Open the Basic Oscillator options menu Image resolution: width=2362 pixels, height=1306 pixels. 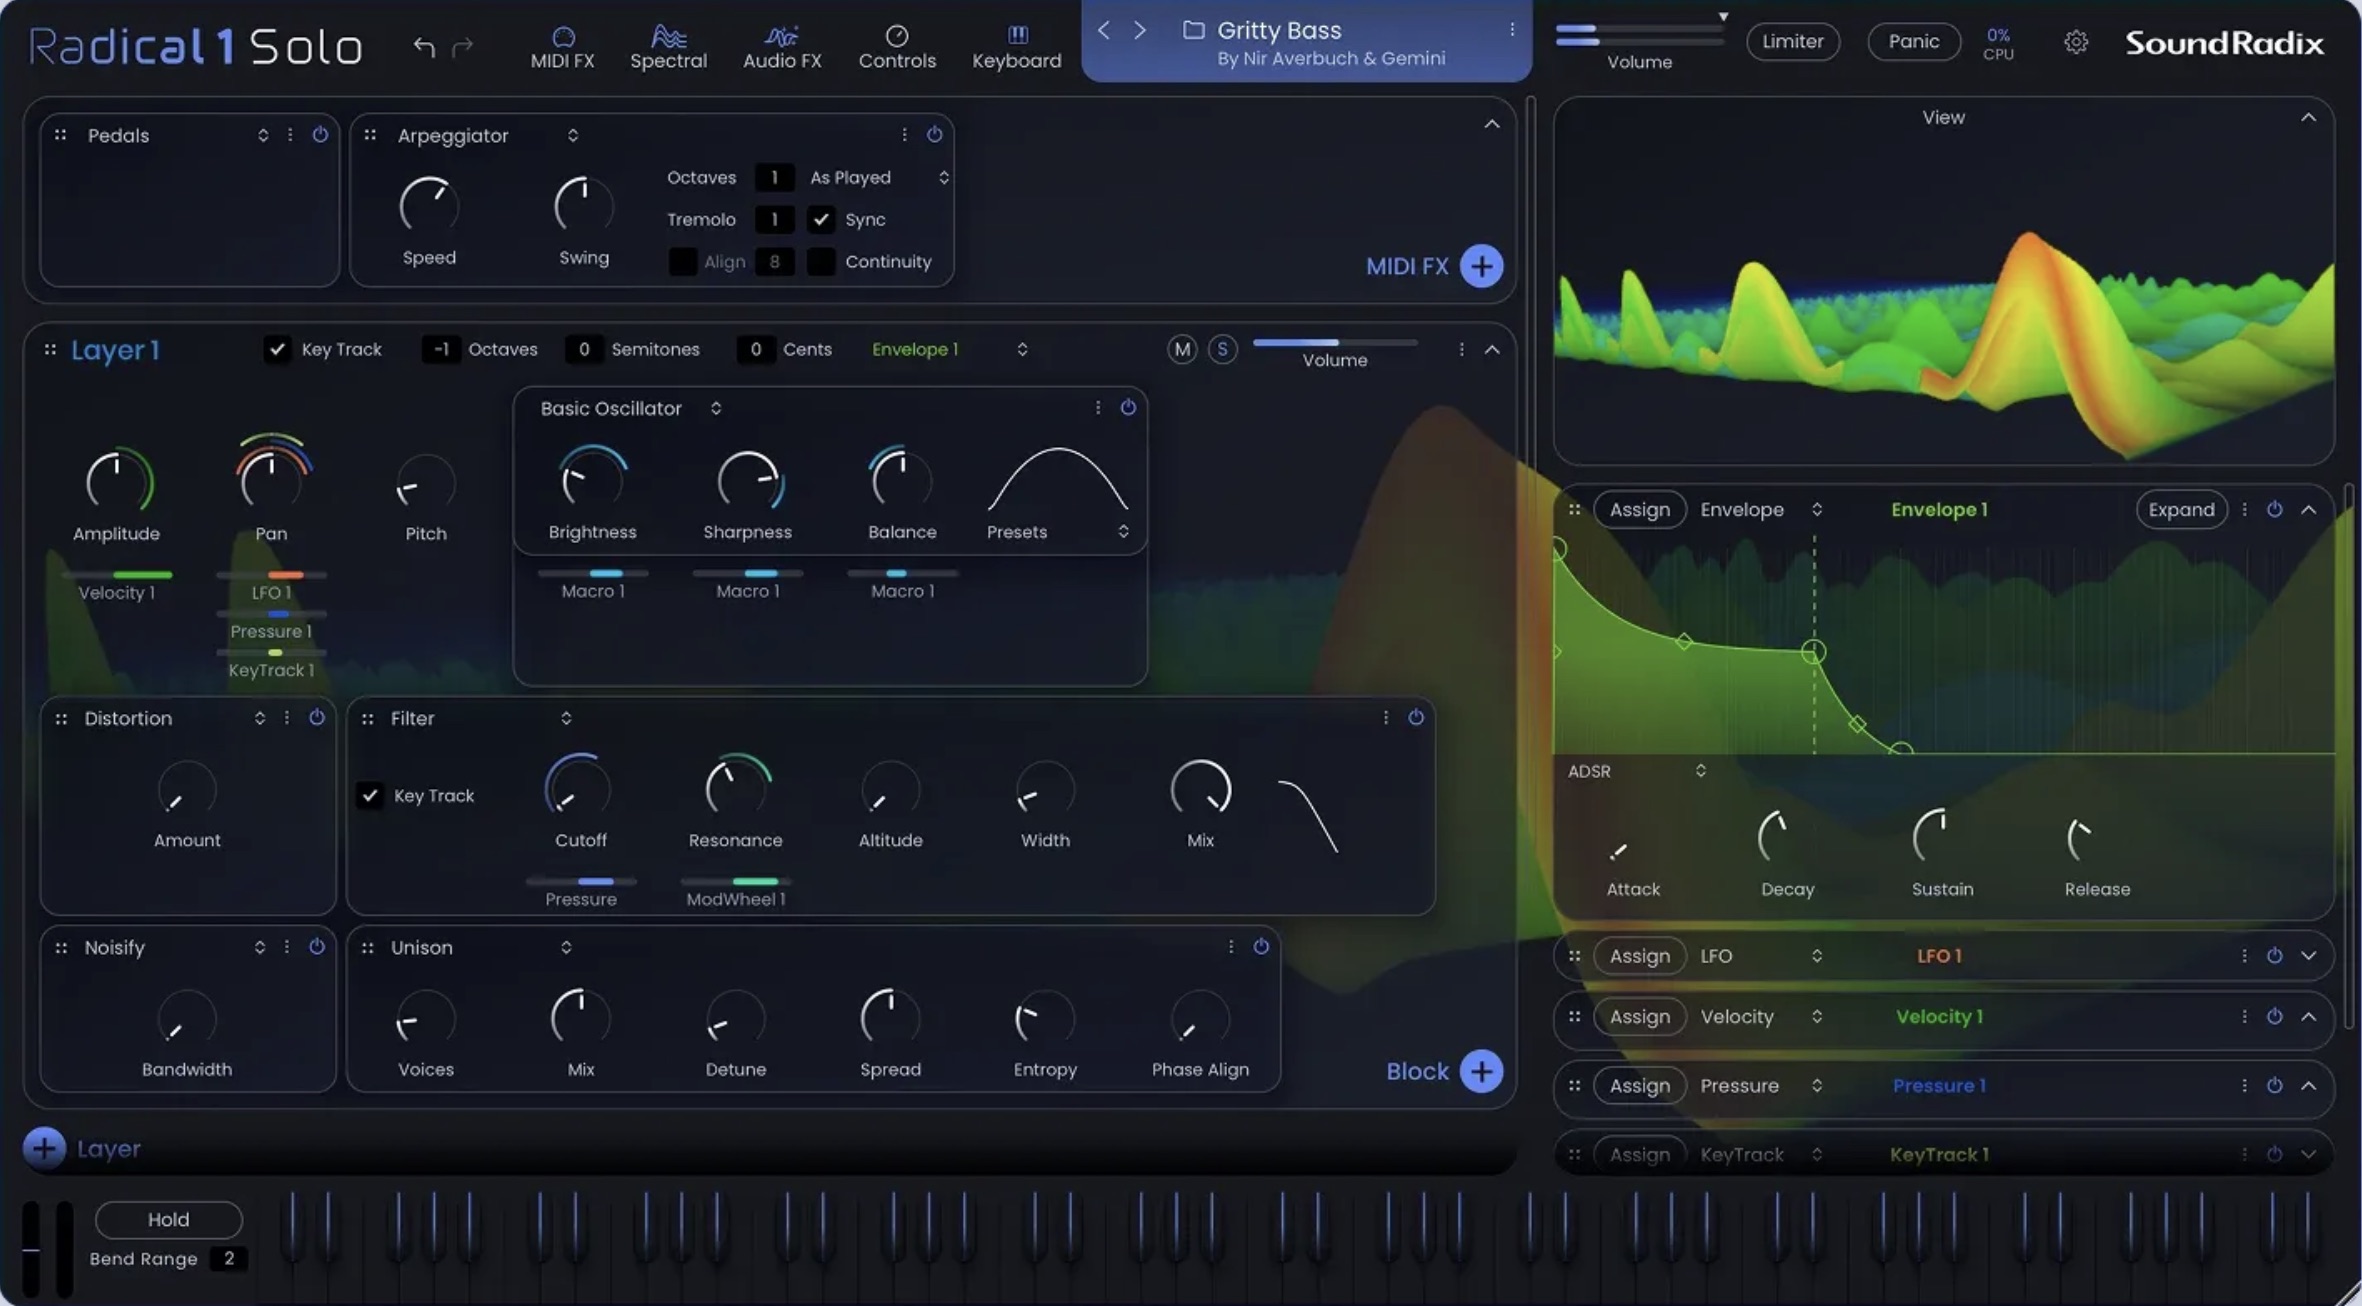pos(1097,407)
